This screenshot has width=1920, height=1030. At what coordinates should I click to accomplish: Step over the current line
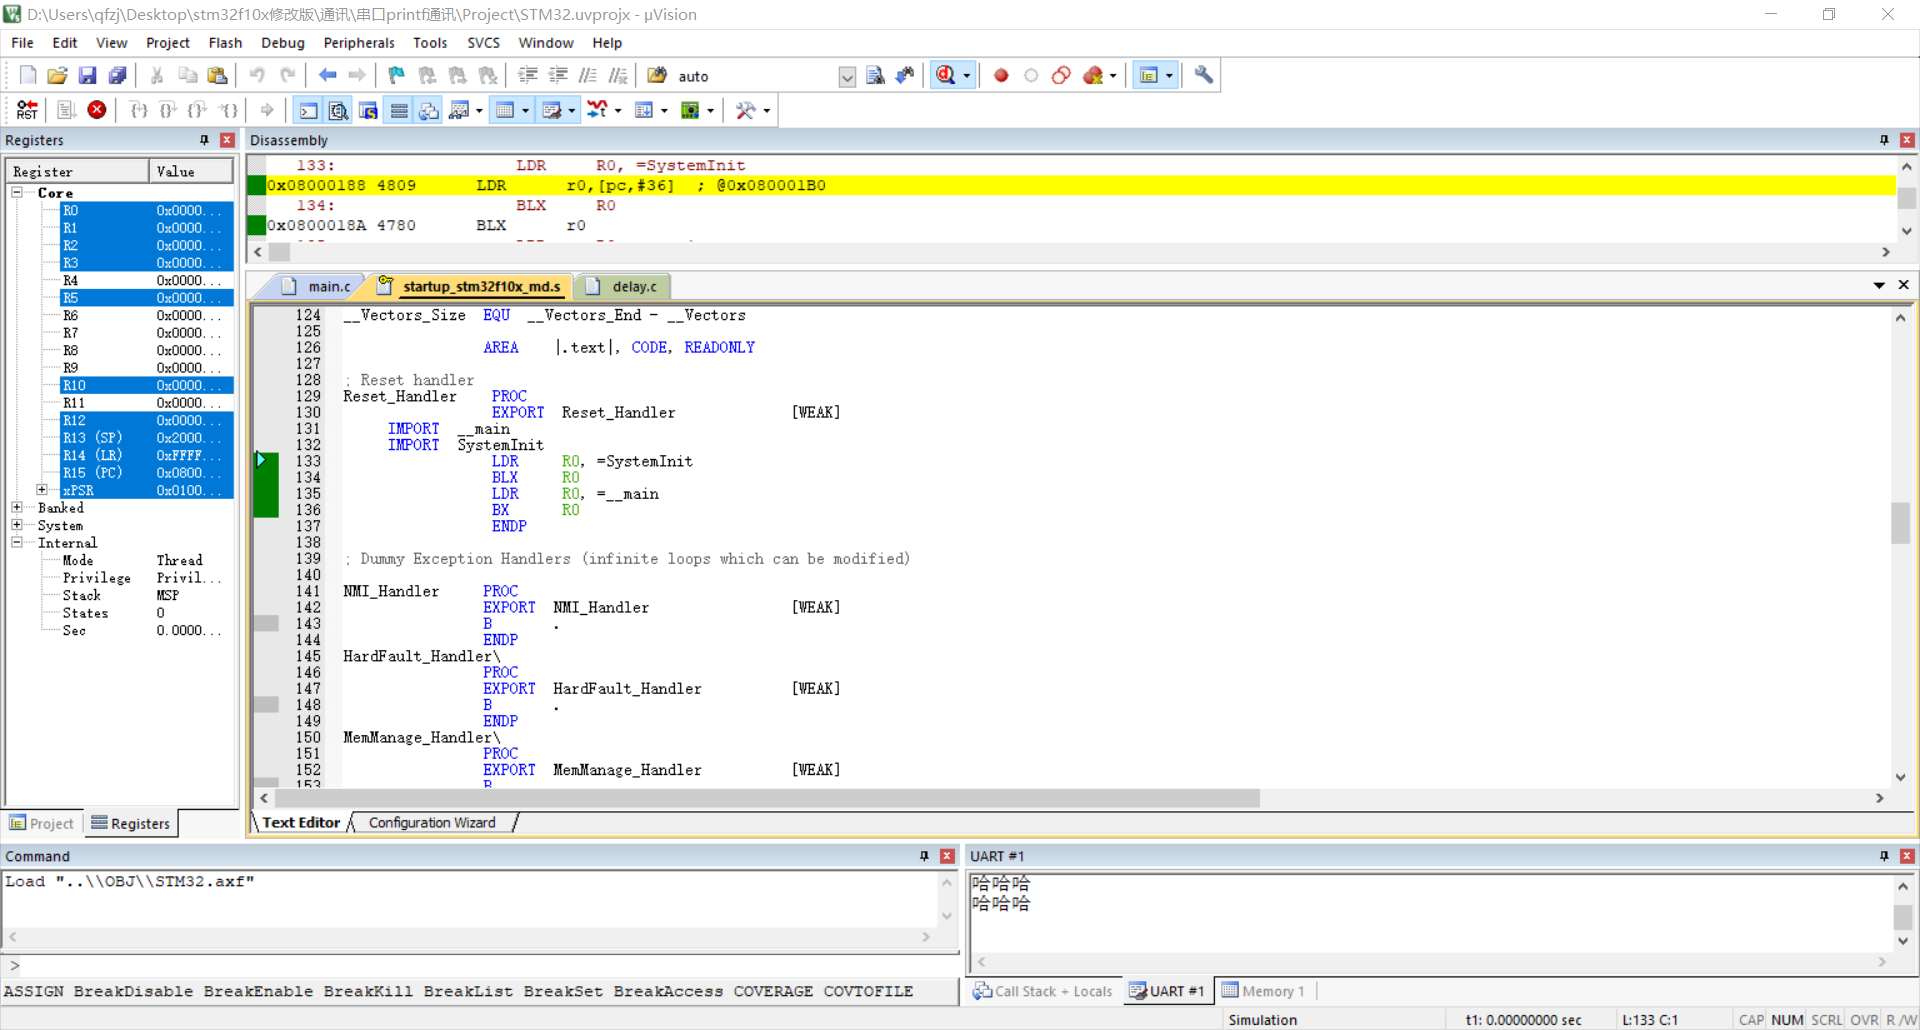point(167,110)
